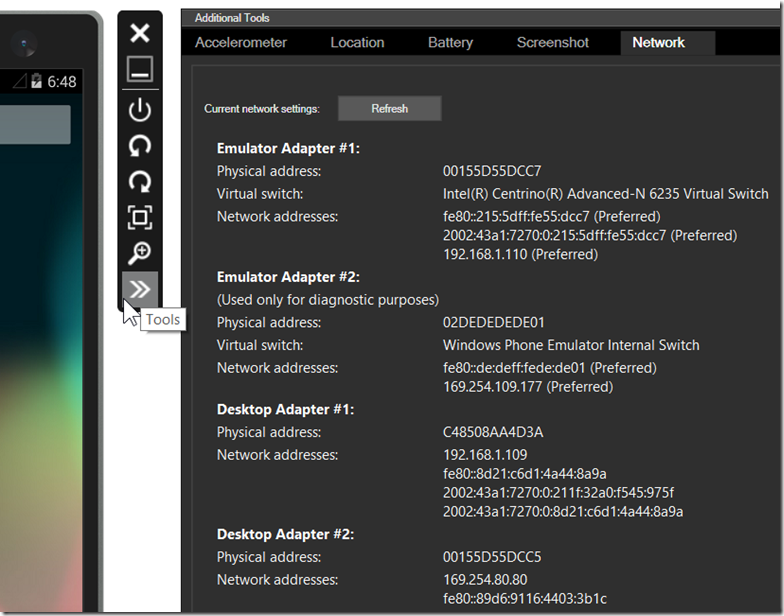Rotate the emulator left
This screenshot has height=616, width=784.
[140, 145]
